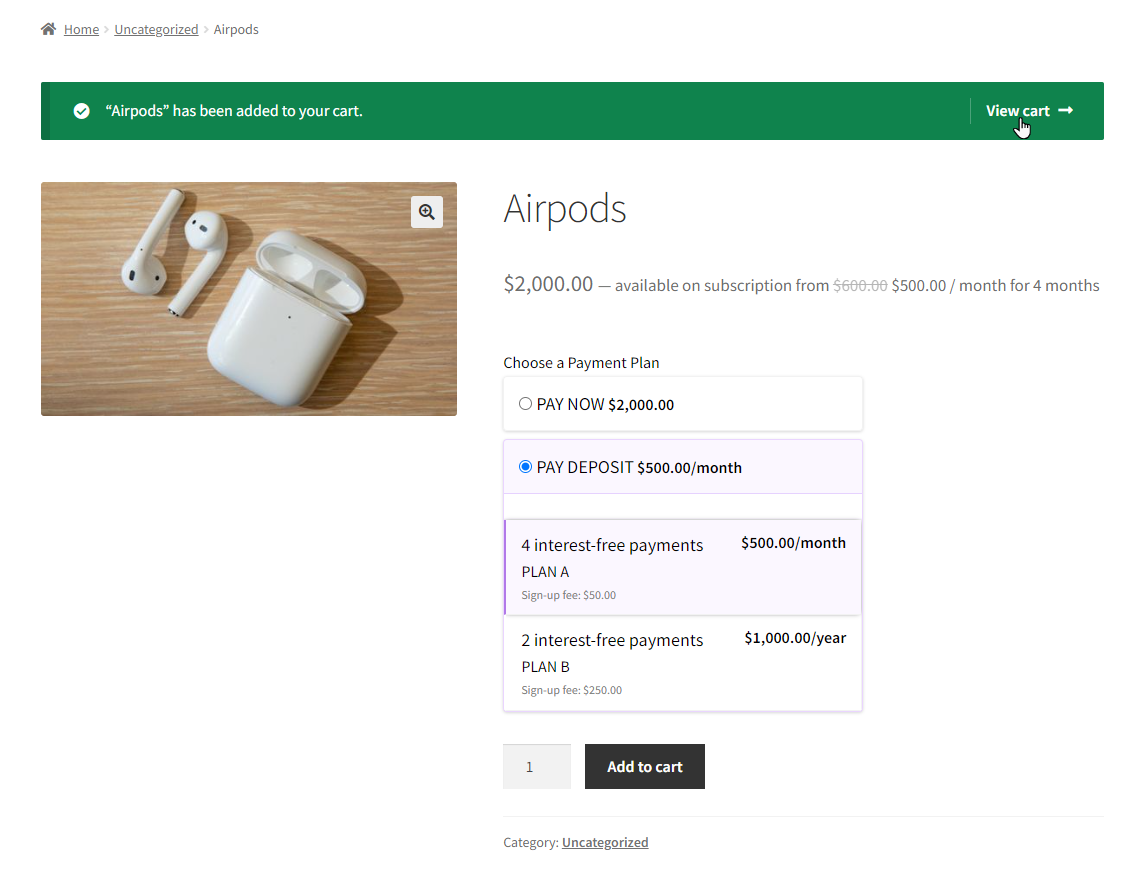Click the "Sign-up fee: $250.00" text

pyautogui.click(x=572, y=690)
